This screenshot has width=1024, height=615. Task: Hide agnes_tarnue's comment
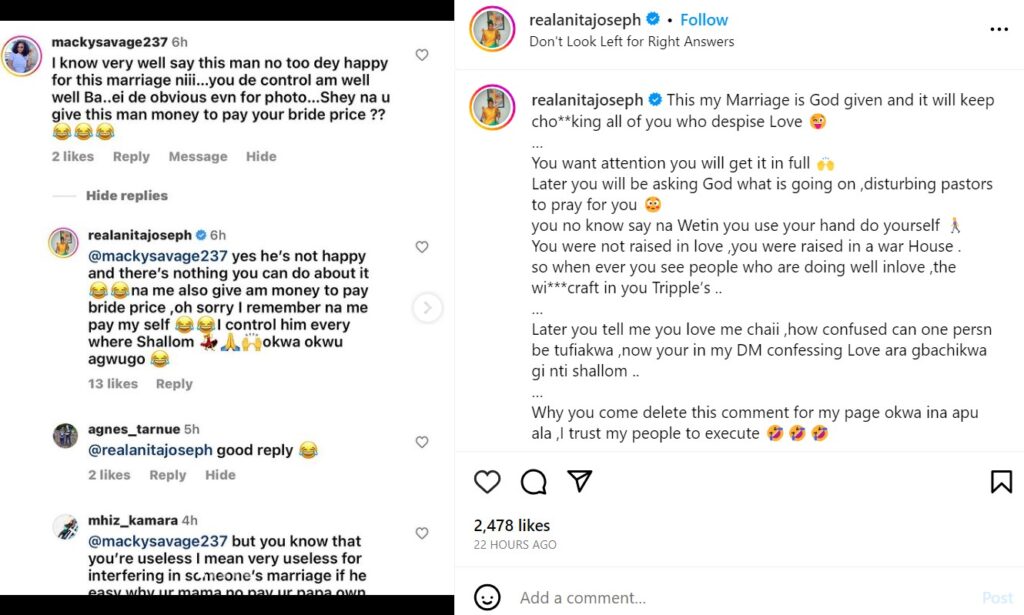tap(220, 475)
